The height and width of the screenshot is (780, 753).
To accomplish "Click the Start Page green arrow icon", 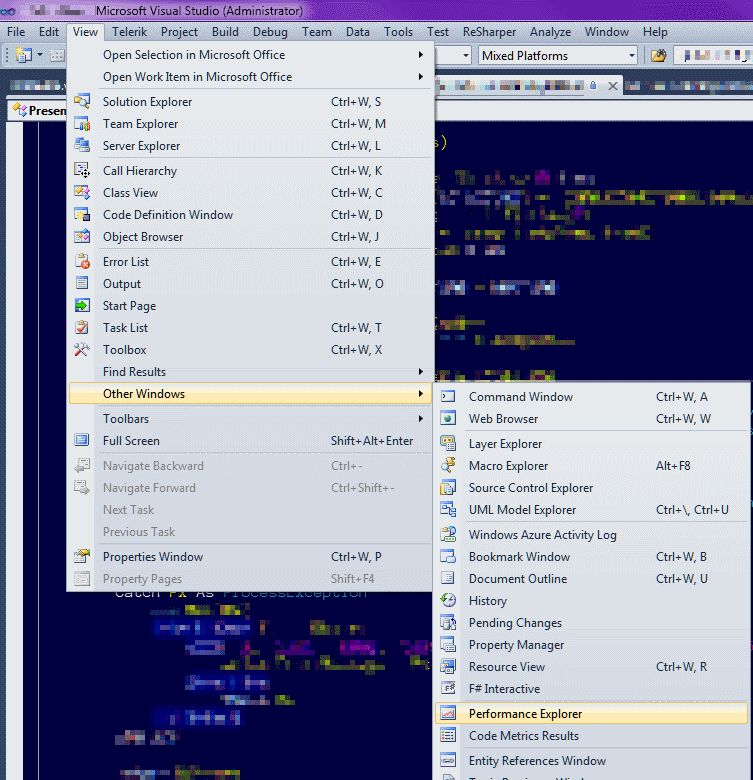I will click(x=82, y=305).
